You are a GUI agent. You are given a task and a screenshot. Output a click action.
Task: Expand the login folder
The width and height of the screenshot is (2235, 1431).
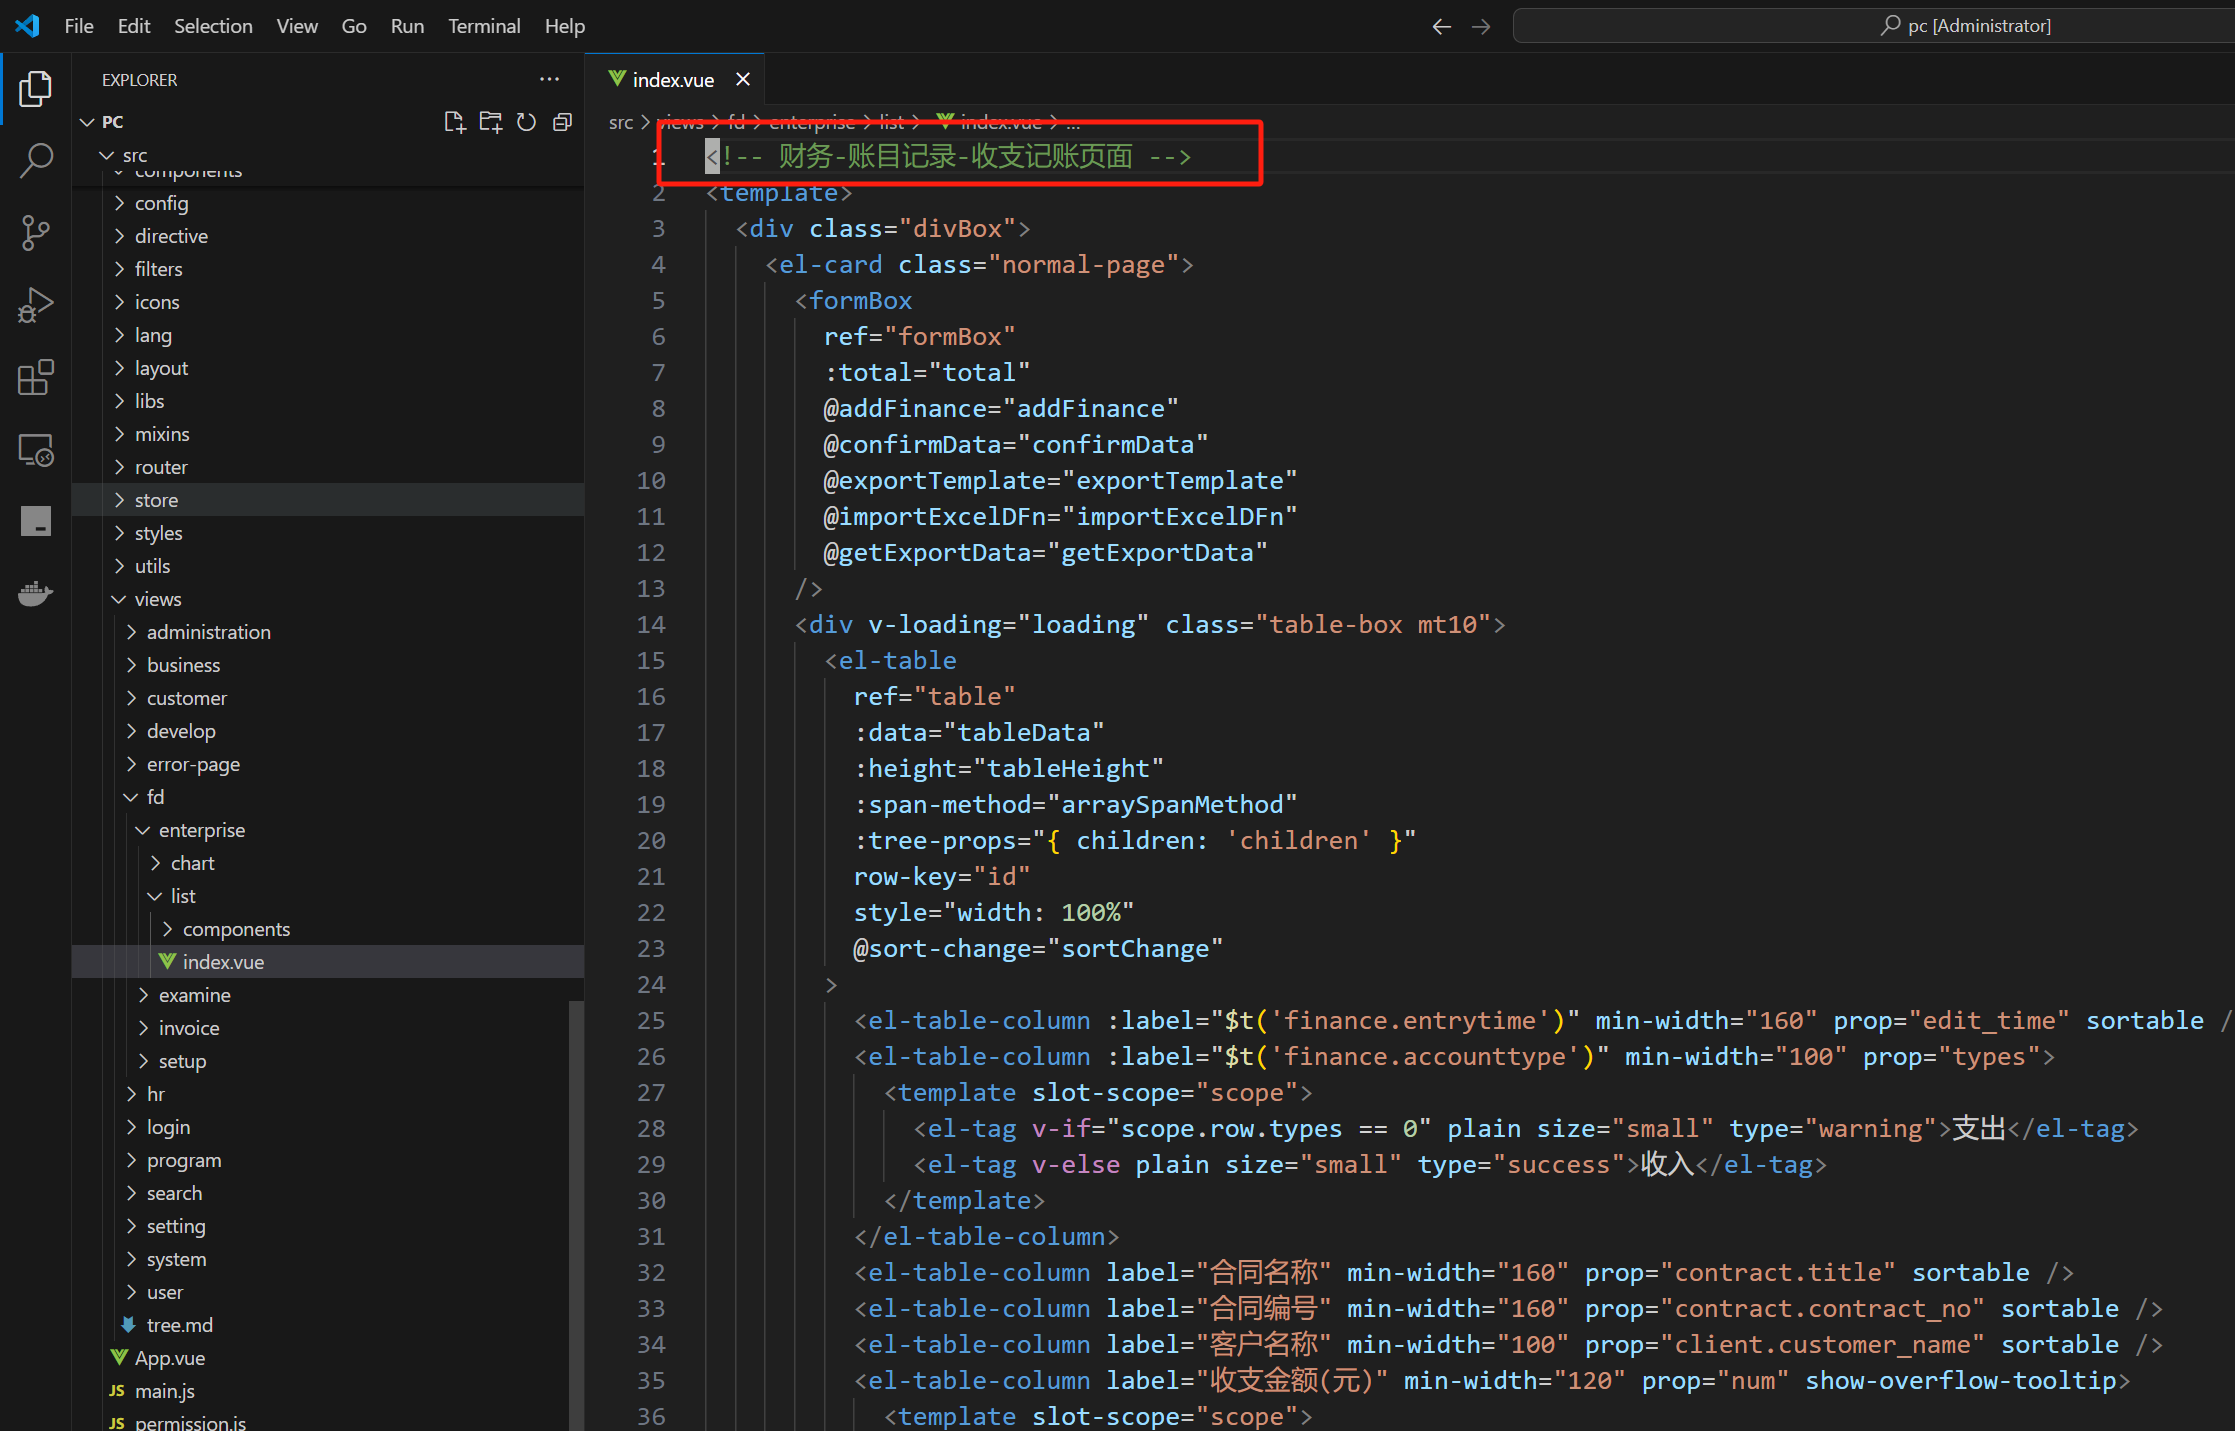point(328,1127)
